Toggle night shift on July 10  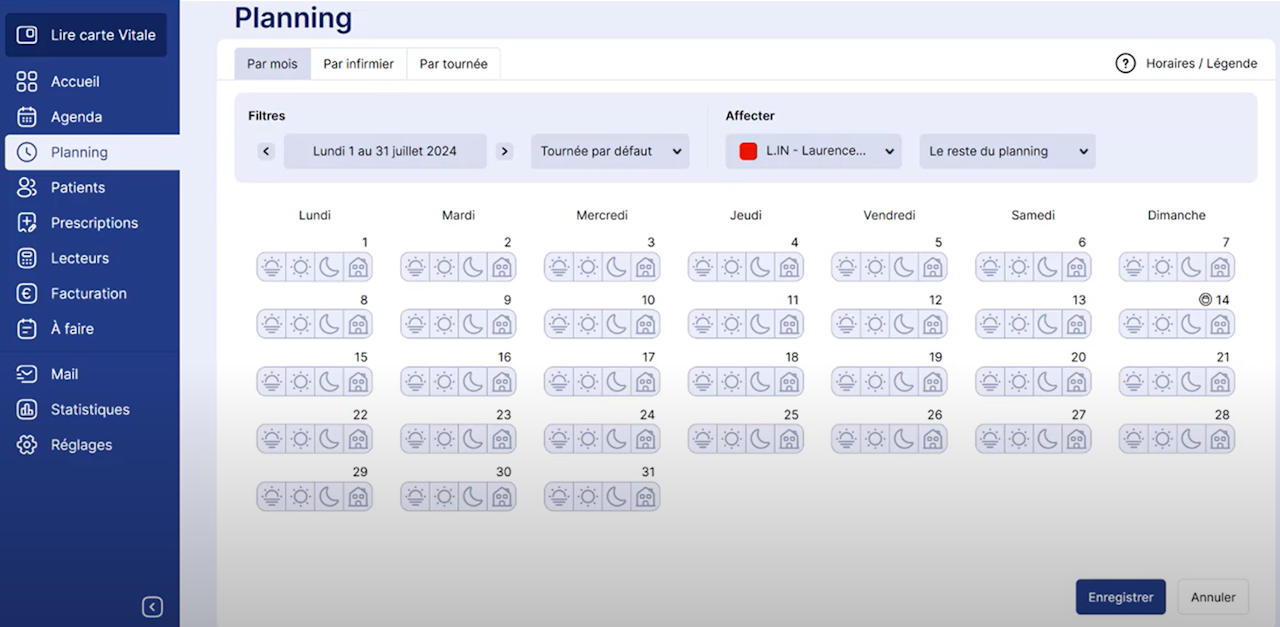pyautogui.click(x=617, y=325)
